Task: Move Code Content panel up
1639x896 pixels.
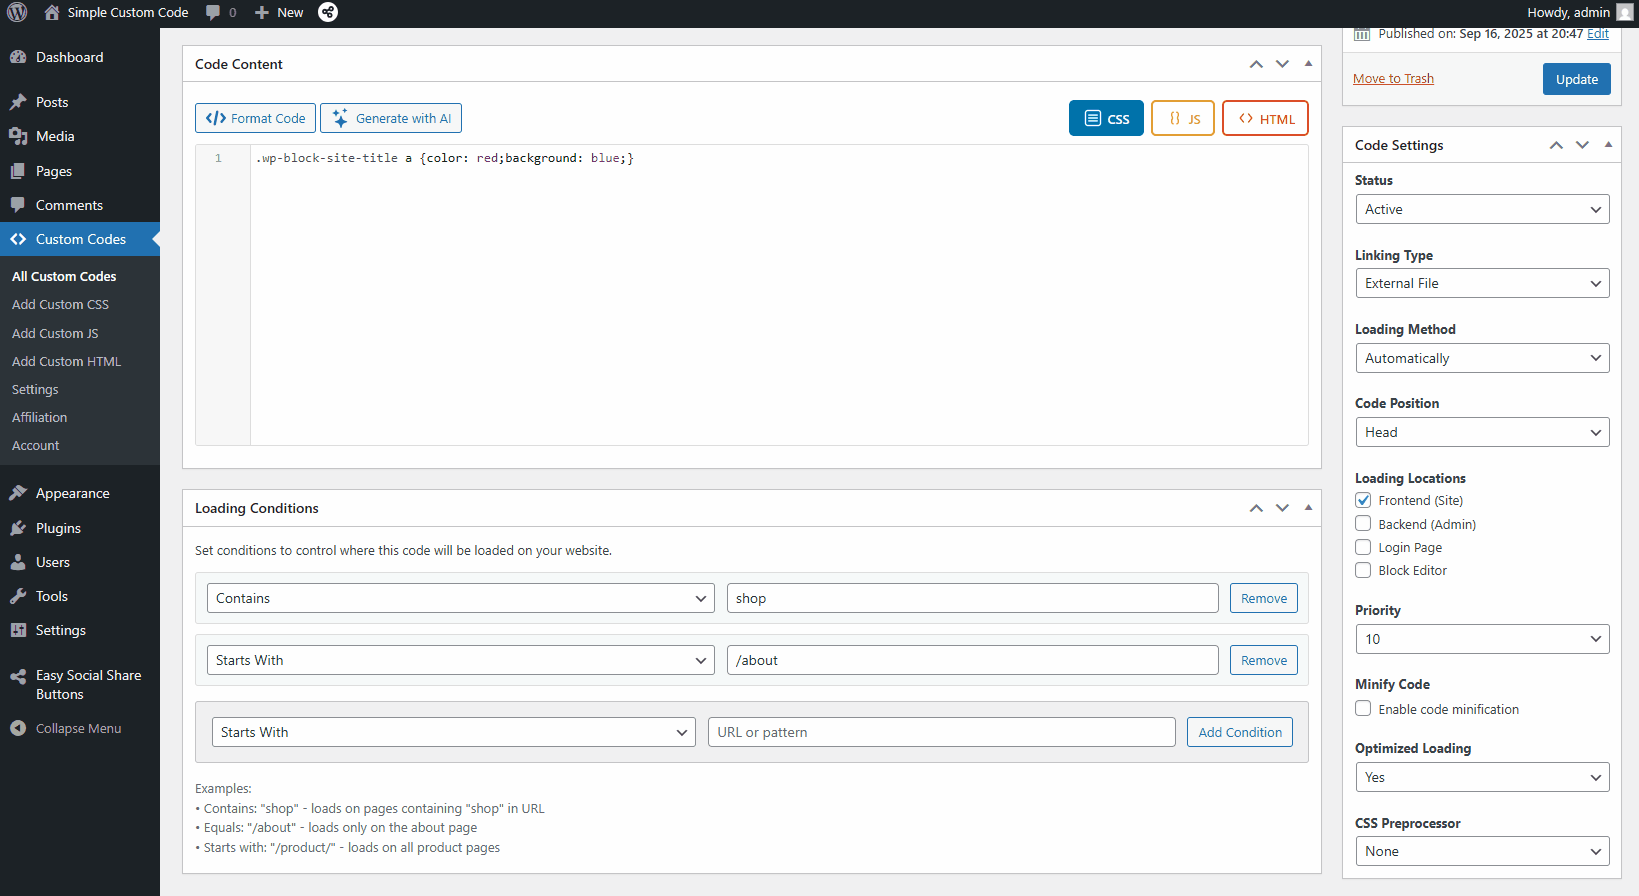Action: [x=1256, y=64]
